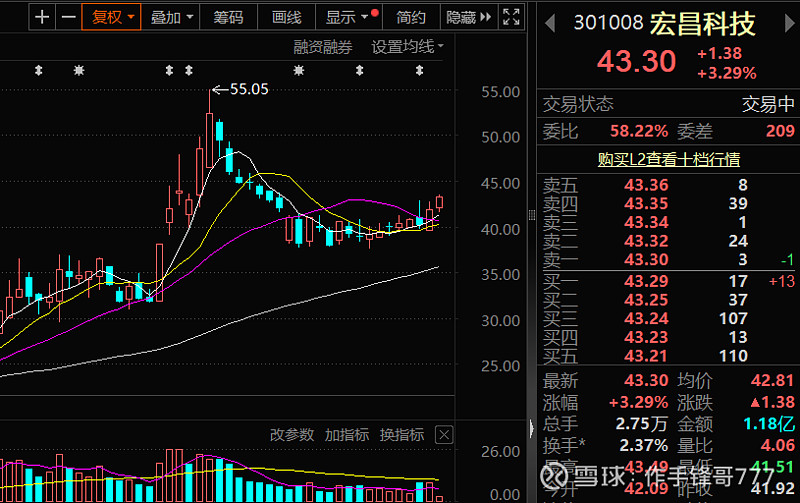This screenshot has width=800, height=503.
Task: Click the 买三 volume 107
Action: 733,319
